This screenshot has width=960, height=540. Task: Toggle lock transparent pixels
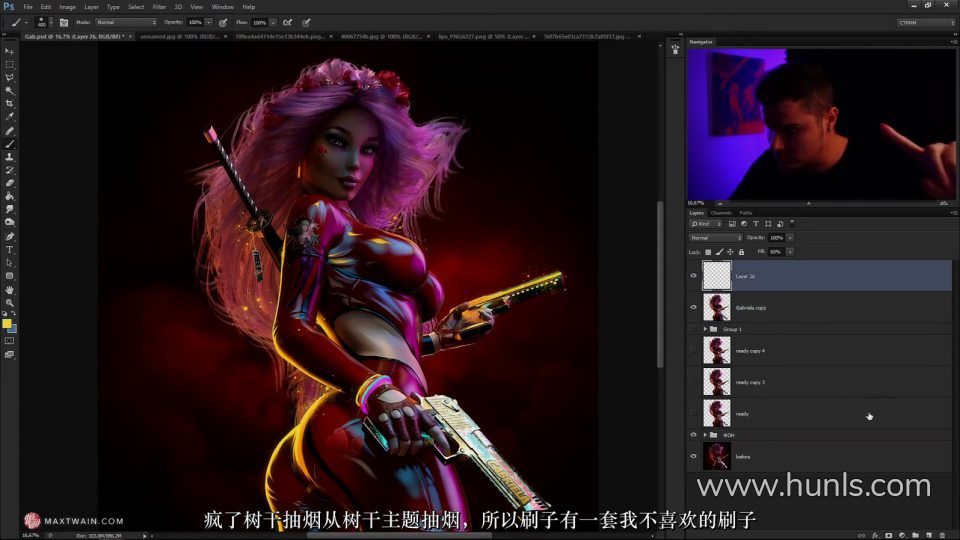click(708, 252)
